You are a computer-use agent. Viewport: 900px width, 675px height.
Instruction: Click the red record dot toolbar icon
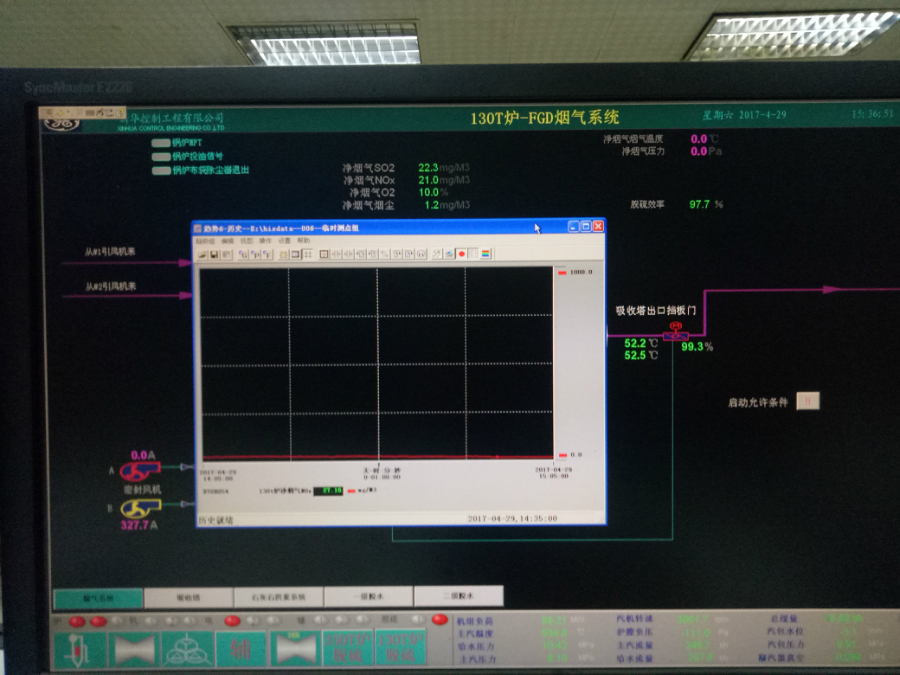[462, 254]
